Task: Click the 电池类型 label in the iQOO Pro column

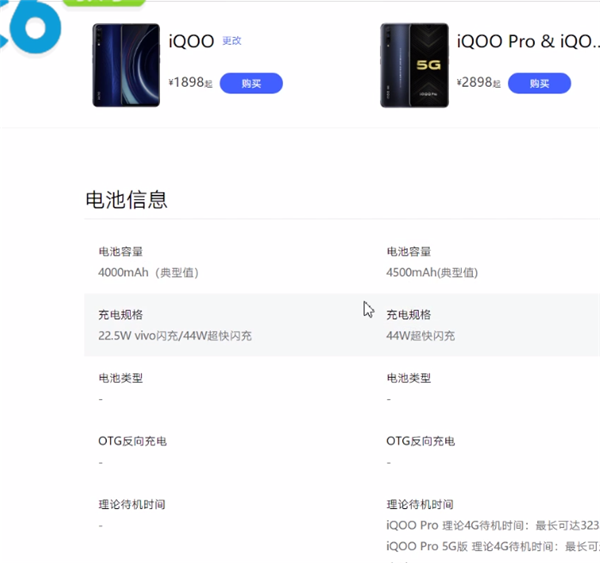Action: tap(409, 378)
